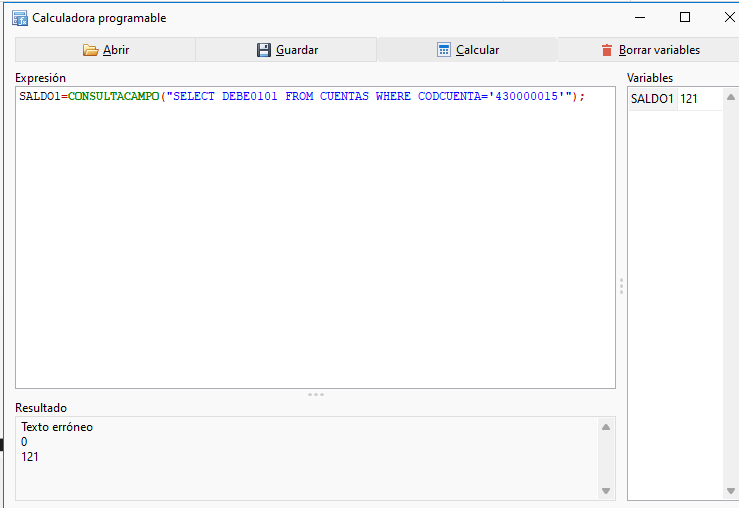Click inside the Expresión code editor

click(x=315, y=240)
